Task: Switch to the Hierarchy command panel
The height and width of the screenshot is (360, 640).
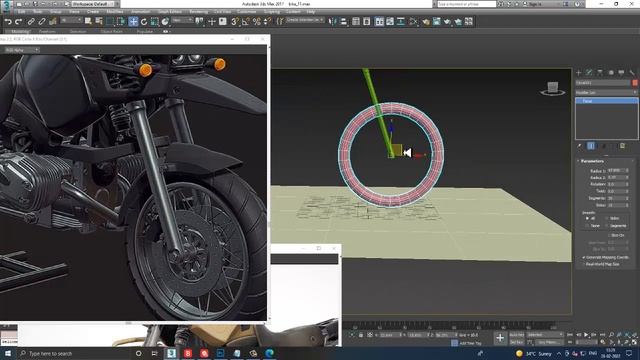Action: 600,73
